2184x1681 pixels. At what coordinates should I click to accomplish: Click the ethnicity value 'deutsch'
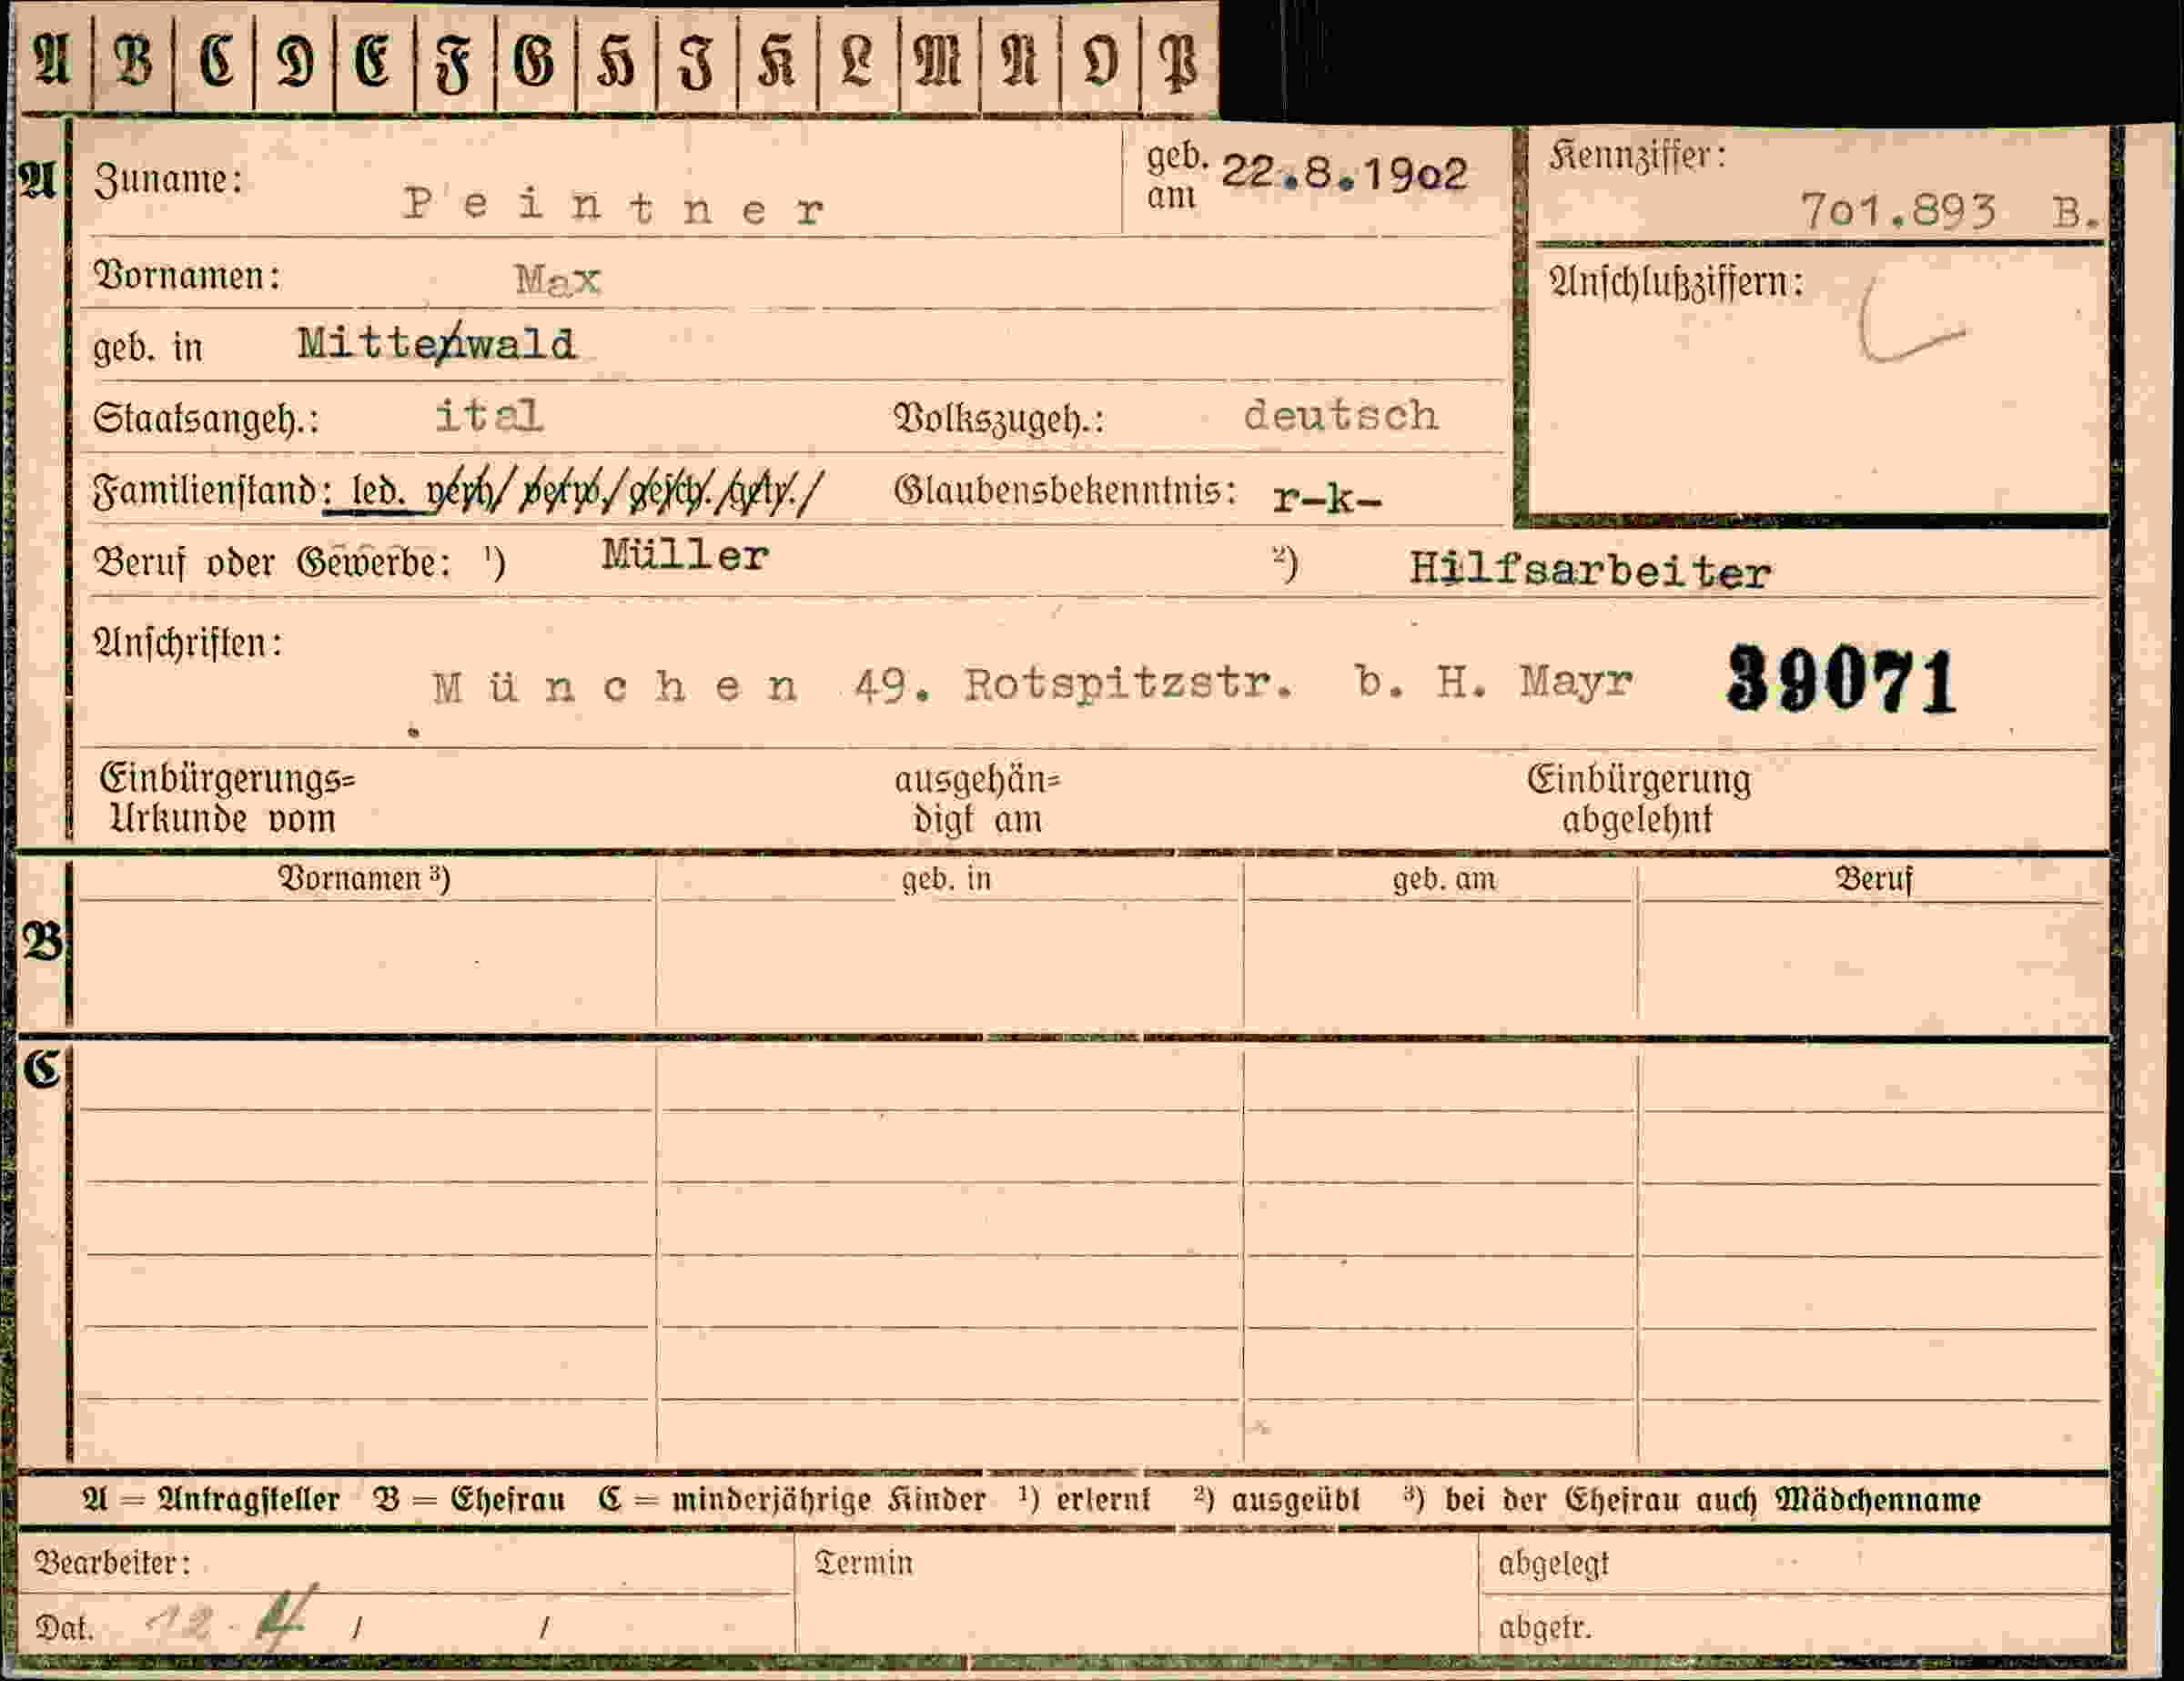[1341, 415]
